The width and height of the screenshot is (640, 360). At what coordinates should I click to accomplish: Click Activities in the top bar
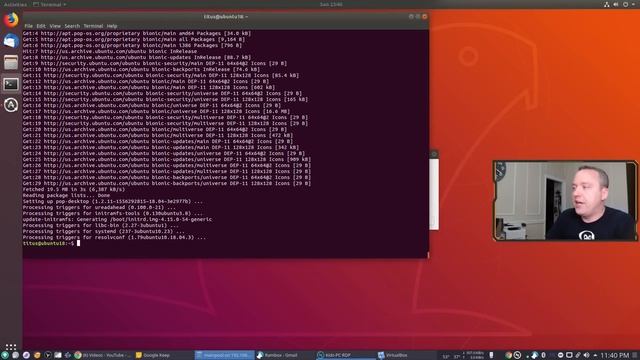[15, 4]
